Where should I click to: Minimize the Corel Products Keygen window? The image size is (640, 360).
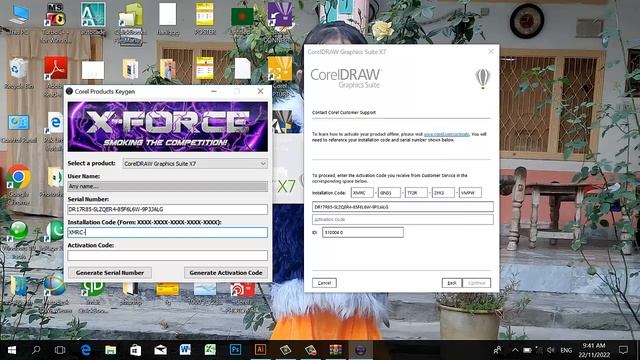(214, 91)
